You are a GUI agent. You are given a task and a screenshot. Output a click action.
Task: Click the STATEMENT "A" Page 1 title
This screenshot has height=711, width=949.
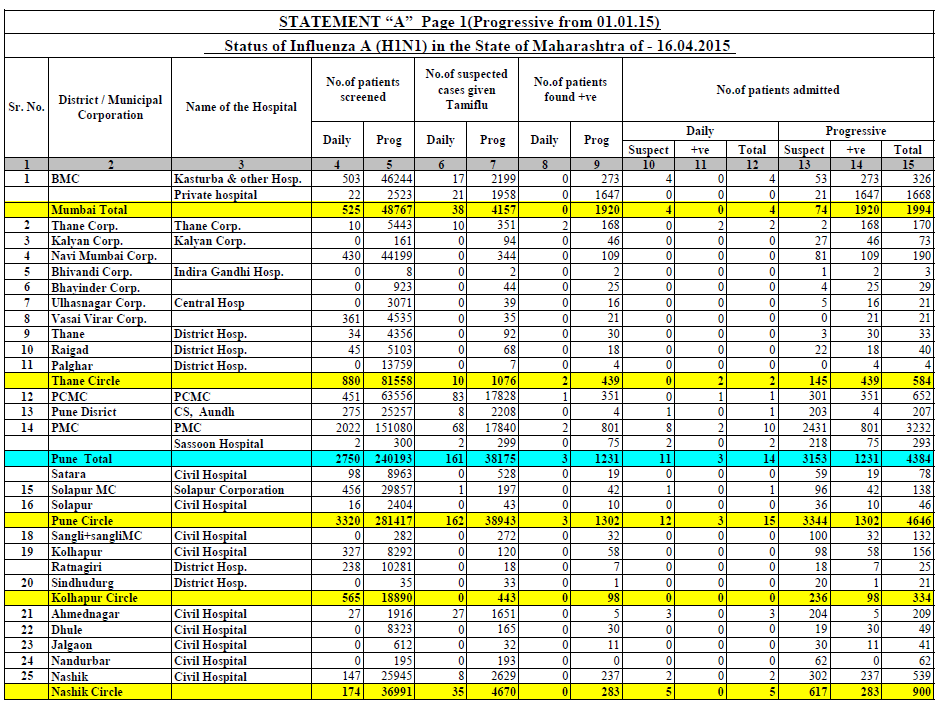469,22
